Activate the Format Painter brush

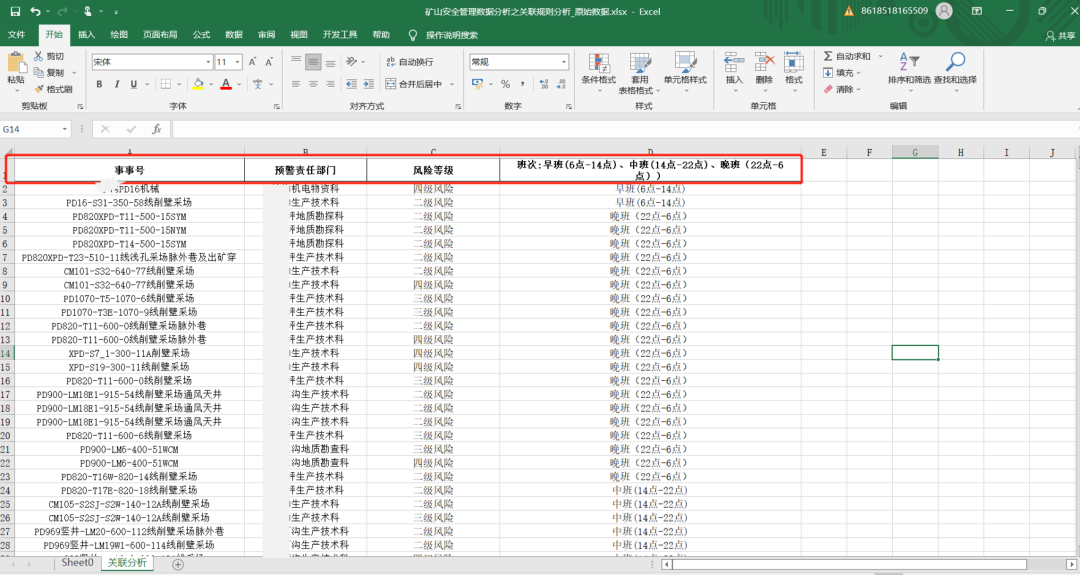tap(39, 89)
